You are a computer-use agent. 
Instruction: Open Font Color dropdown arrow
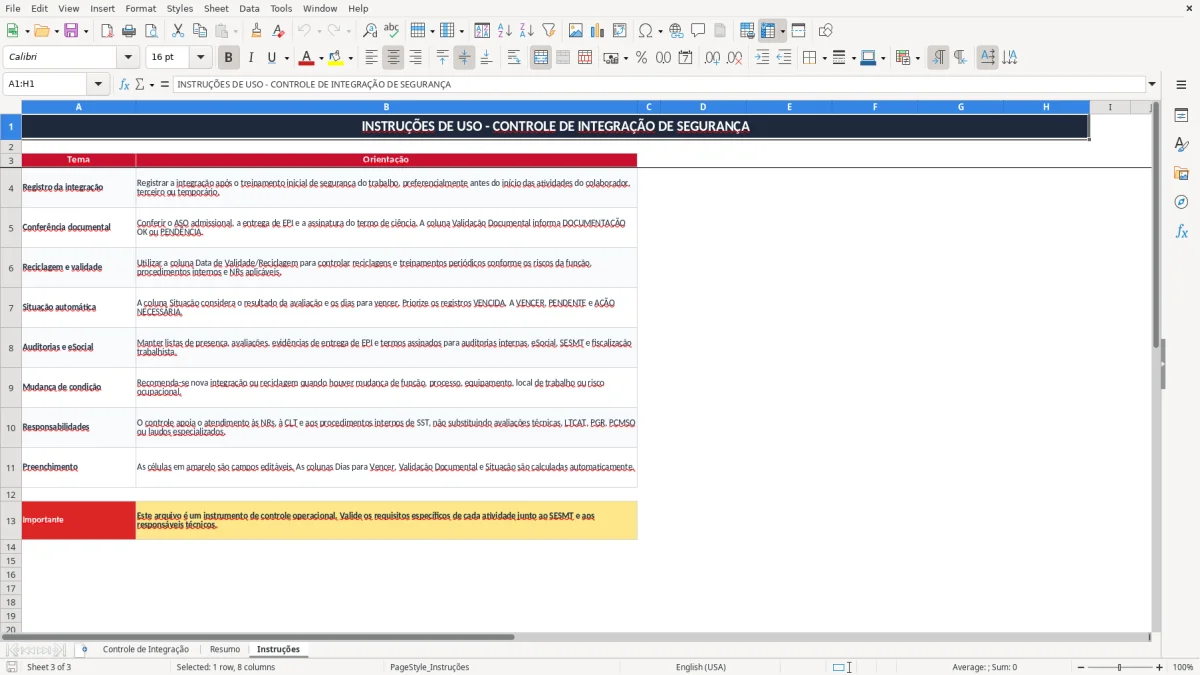(x=320, y=58)
